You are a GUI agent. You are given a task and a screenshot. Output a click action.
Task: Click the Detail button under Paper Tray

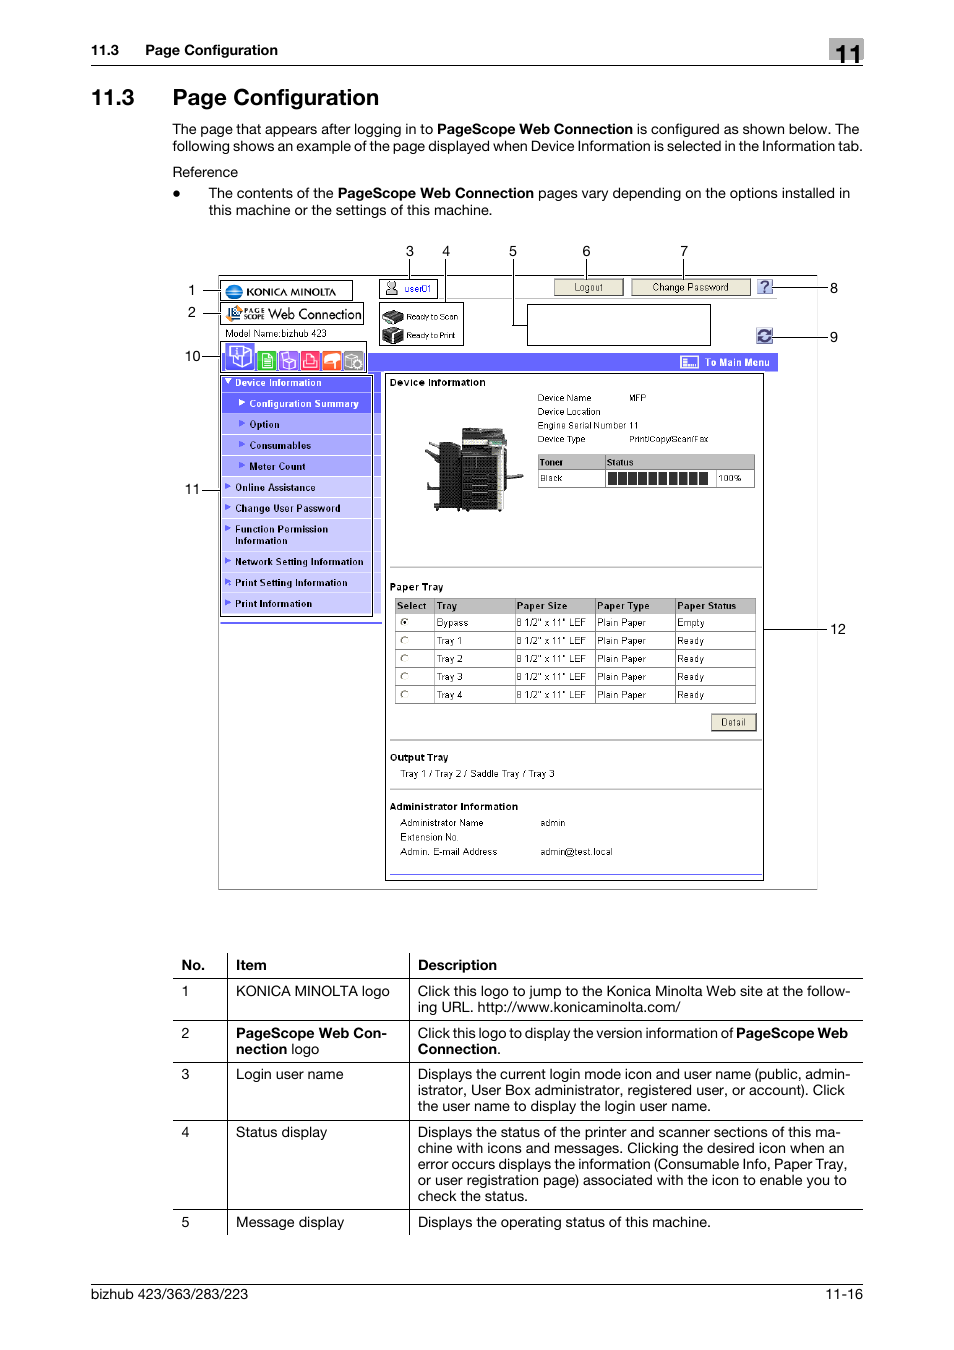pos(734,722)
